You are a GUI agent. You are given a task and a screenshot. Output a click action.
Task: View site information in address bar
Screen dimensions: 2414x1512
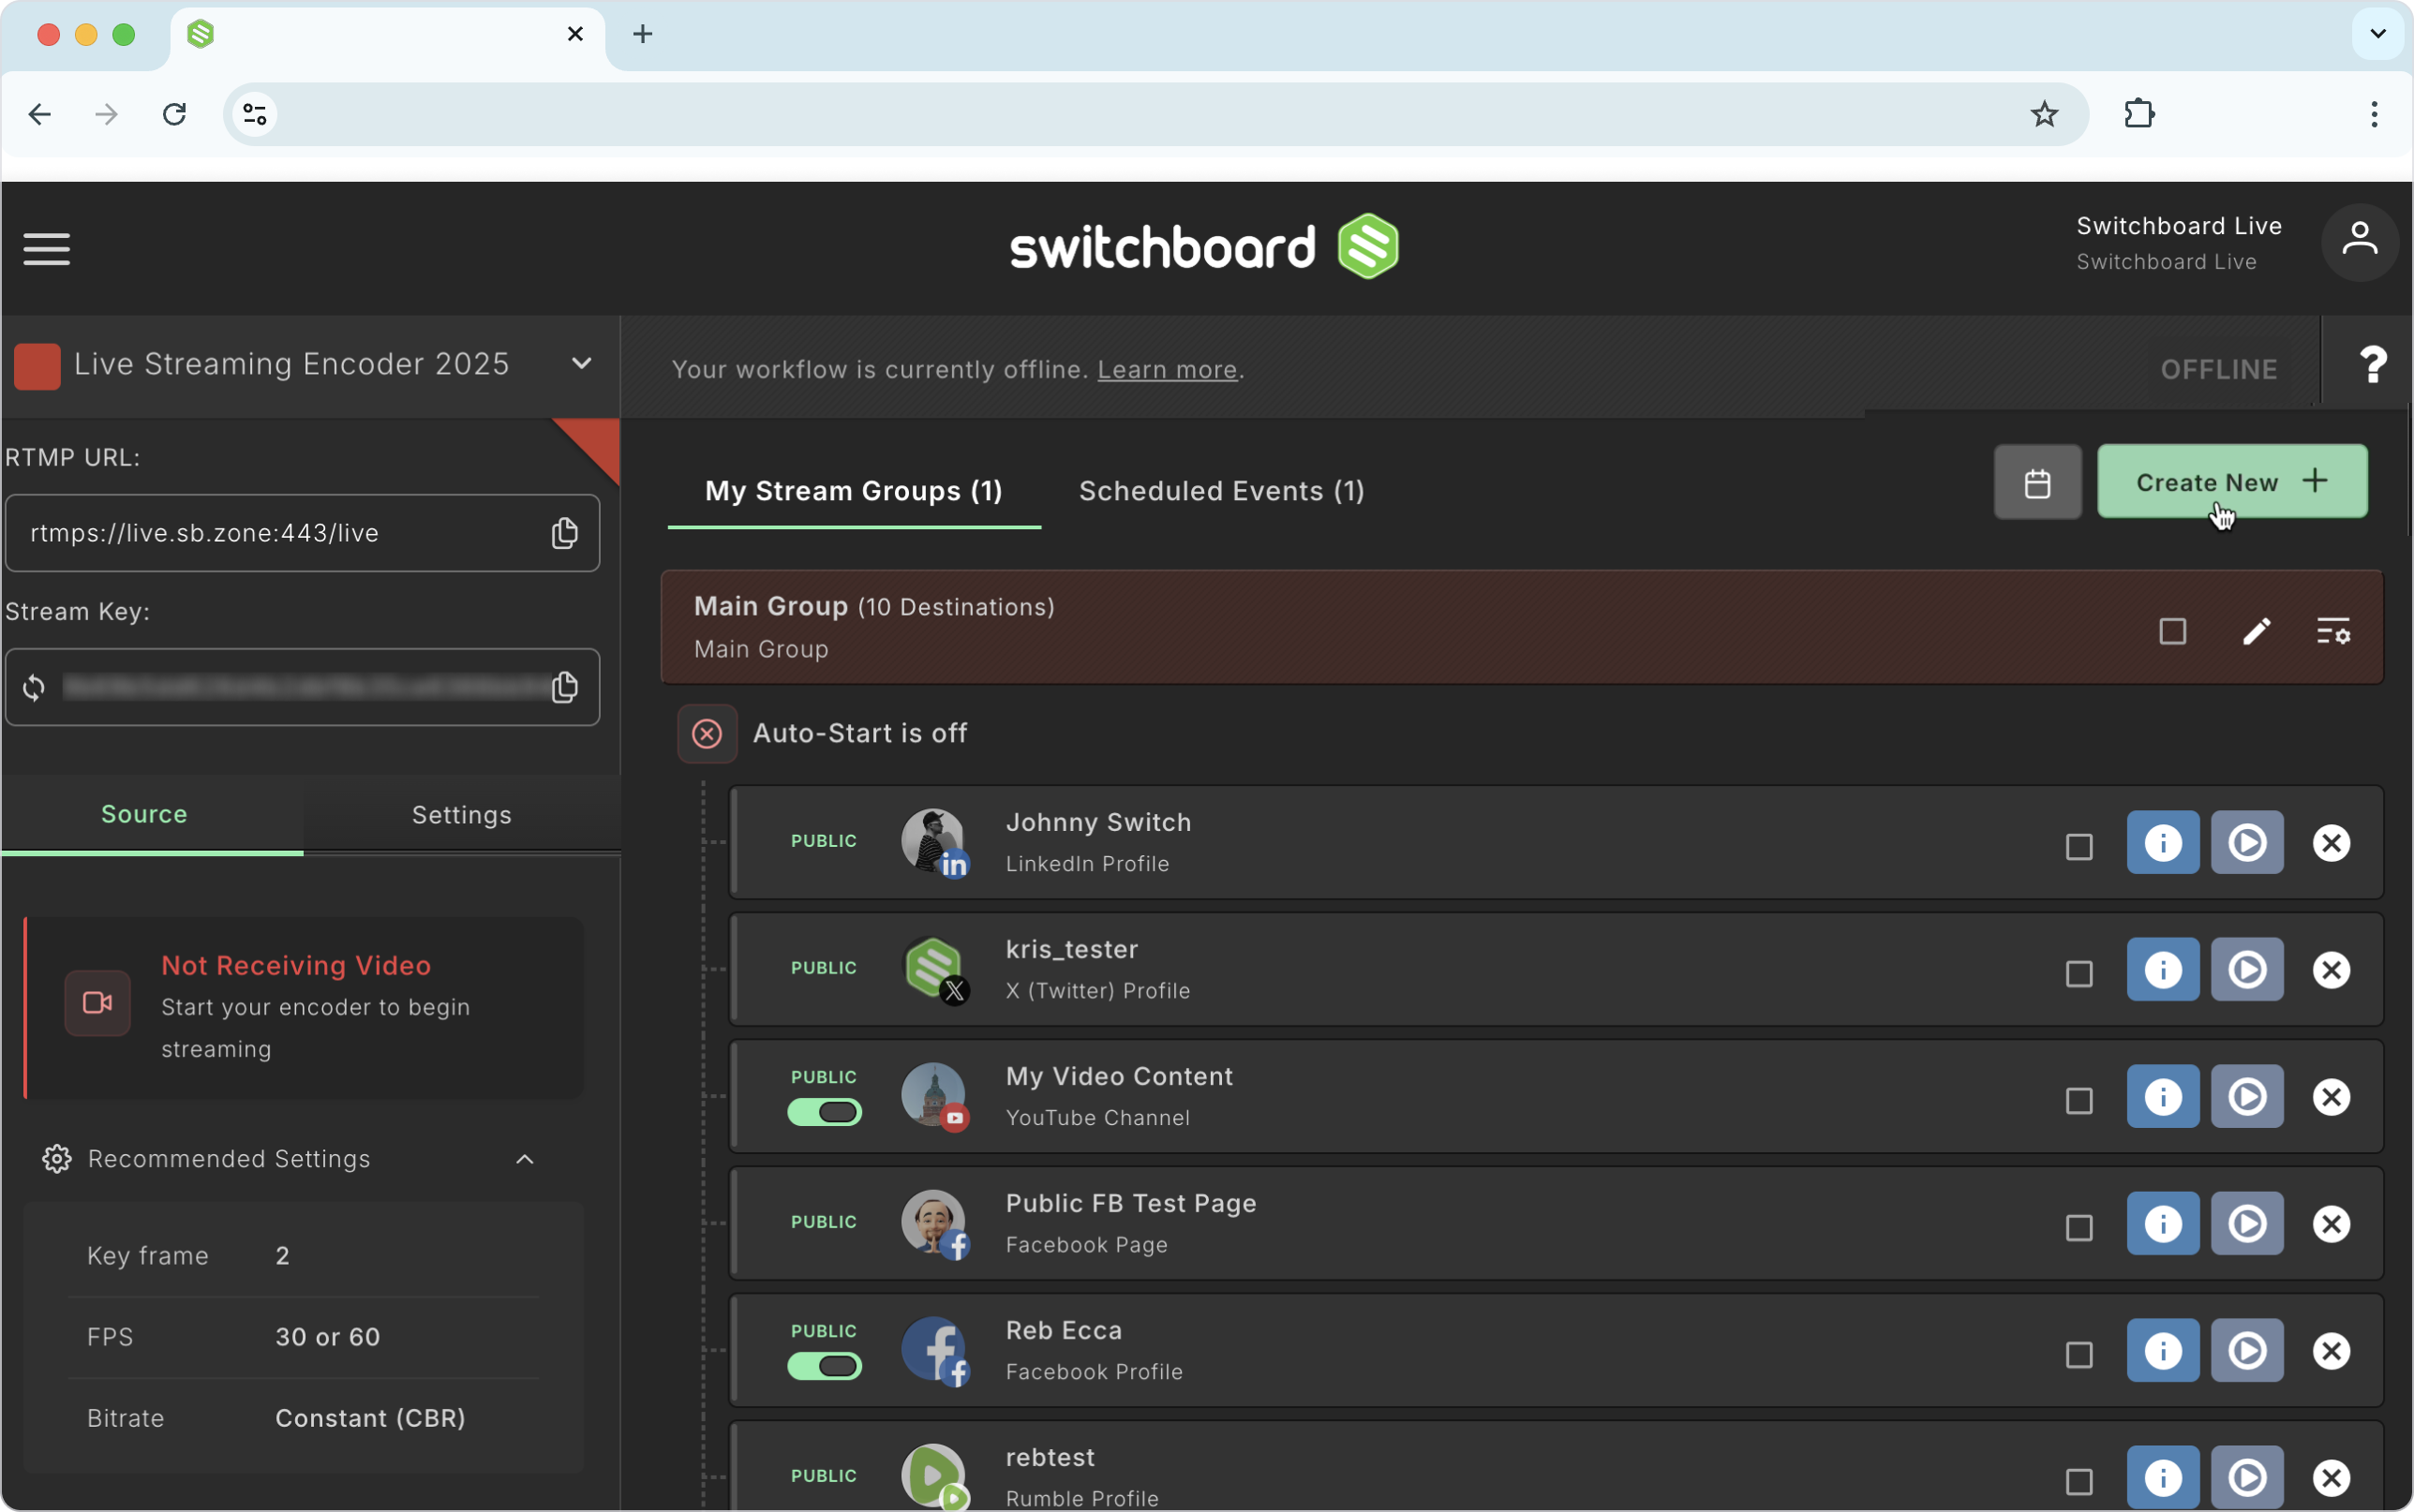[x=255, y=114]
